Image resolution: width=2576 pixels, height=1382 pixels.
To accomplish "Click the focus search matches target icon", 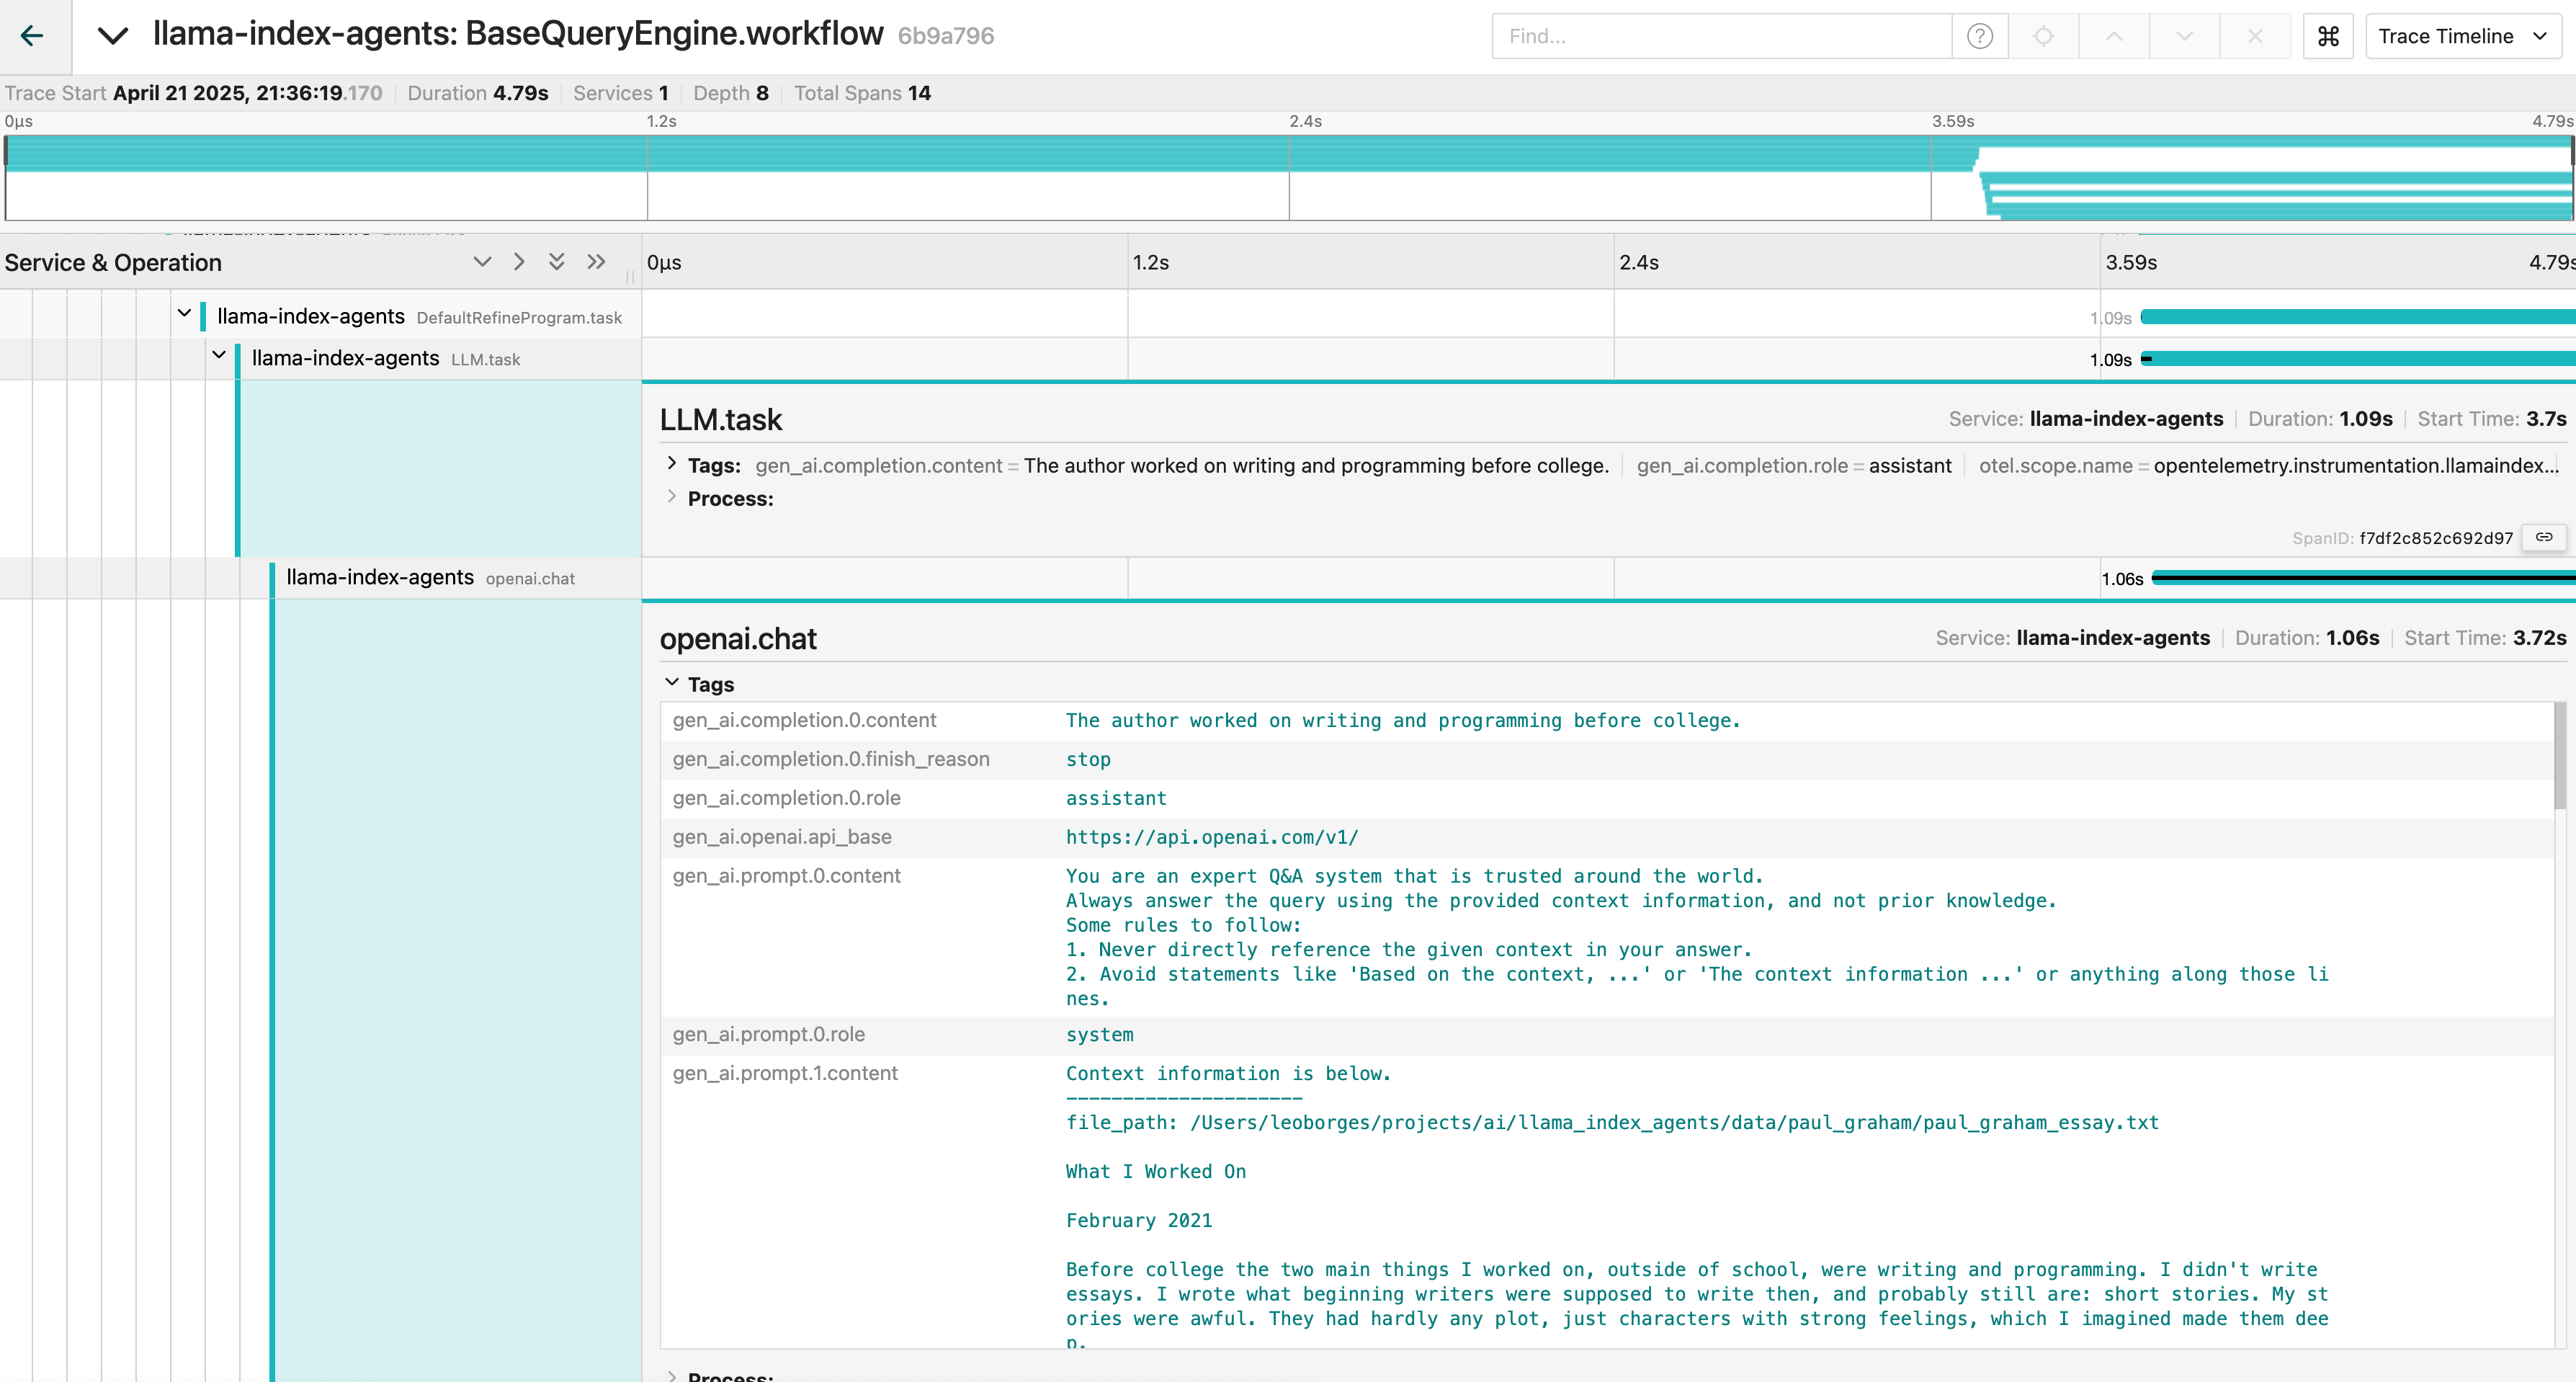I will [2043, 36].
